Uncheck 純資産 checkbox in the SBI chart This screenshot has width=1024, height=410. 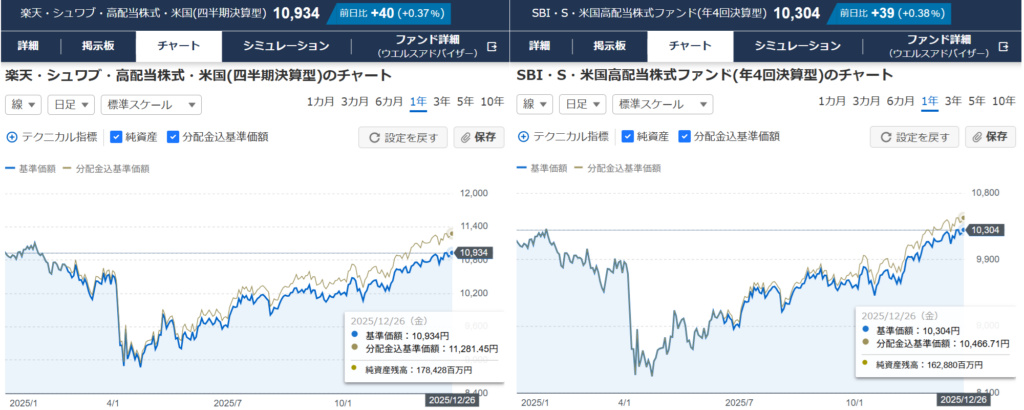click(627, 137)
